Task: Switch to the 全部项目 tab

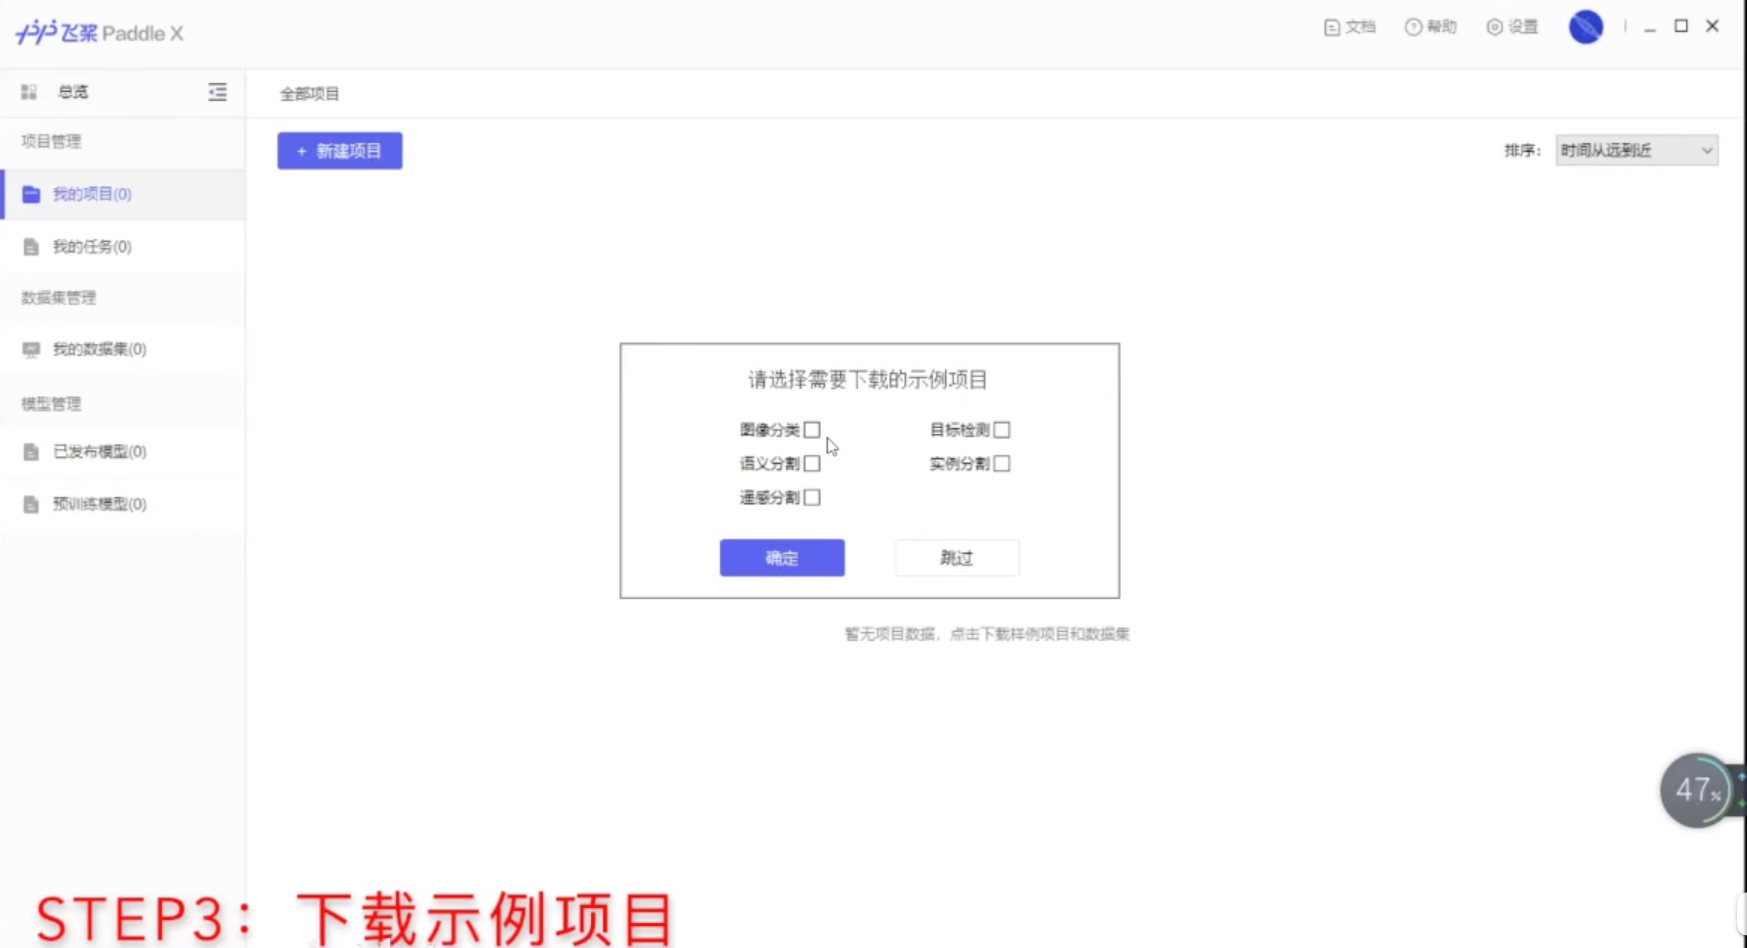Action: click(x=308, y=92)
